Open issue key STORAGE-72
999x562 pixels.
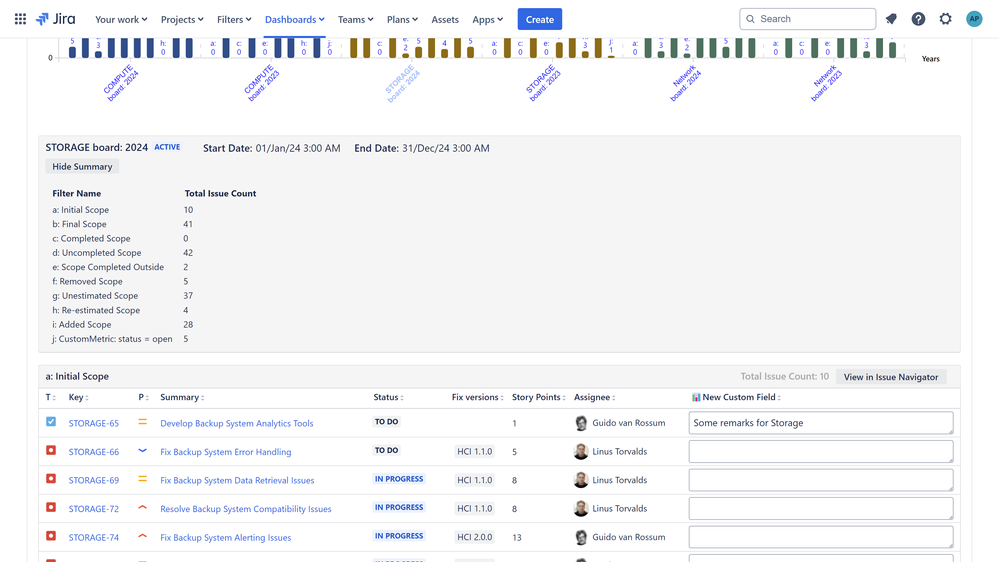94,508
